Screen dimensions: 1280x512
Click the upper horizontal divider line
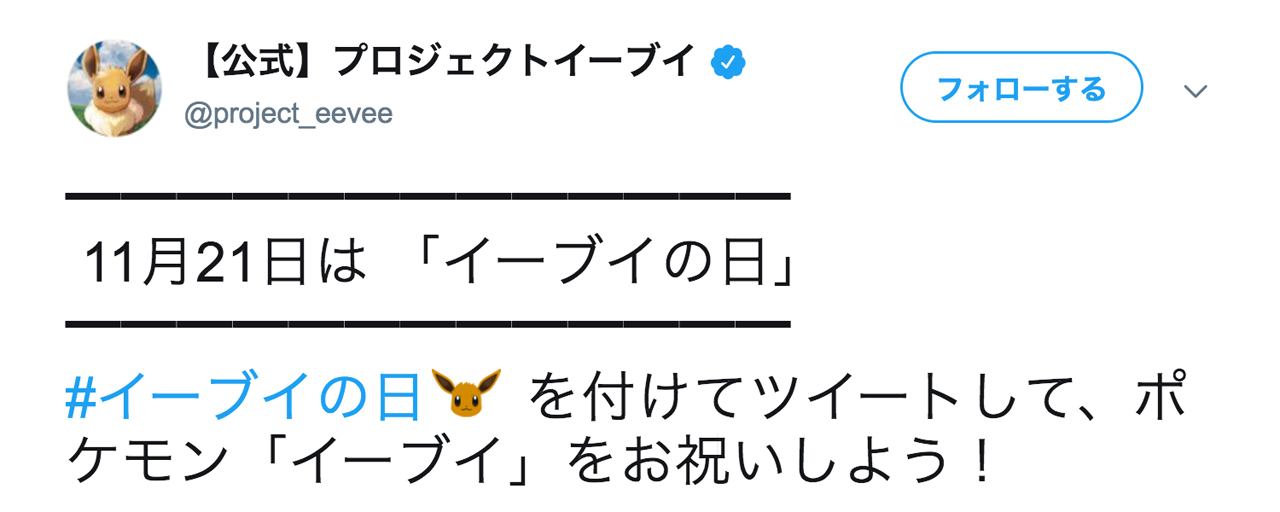click(428, 196)
